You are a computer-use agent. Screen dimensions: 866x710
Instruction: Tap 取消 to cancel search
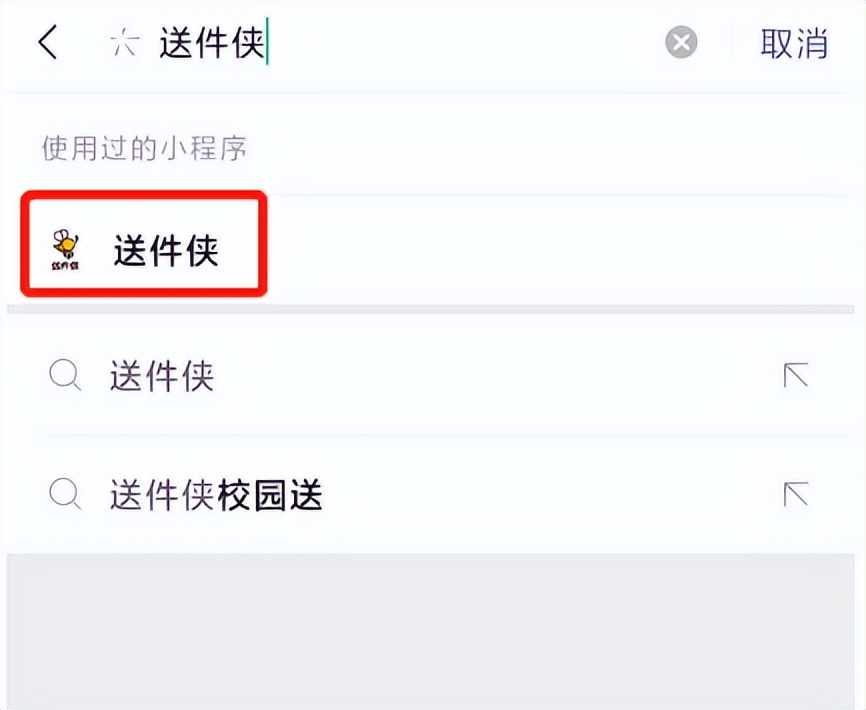794,43
